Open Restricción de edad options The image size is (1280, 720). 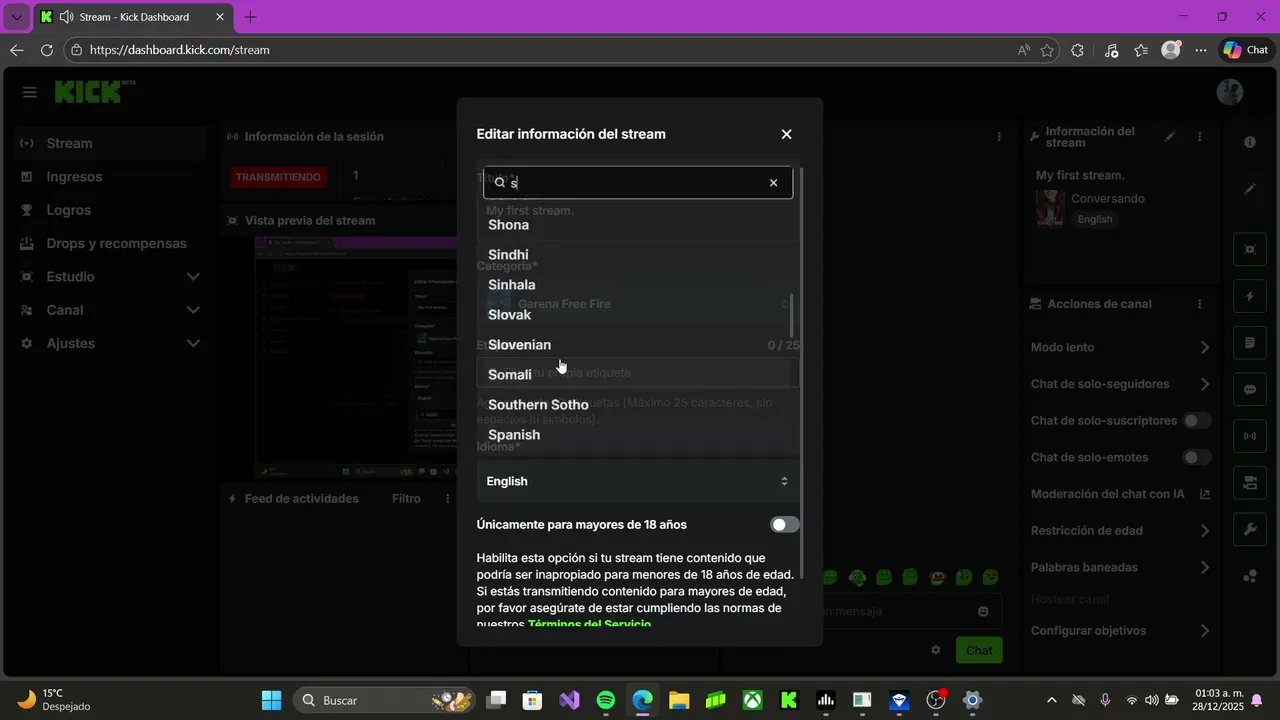[x=1120, y=531]
